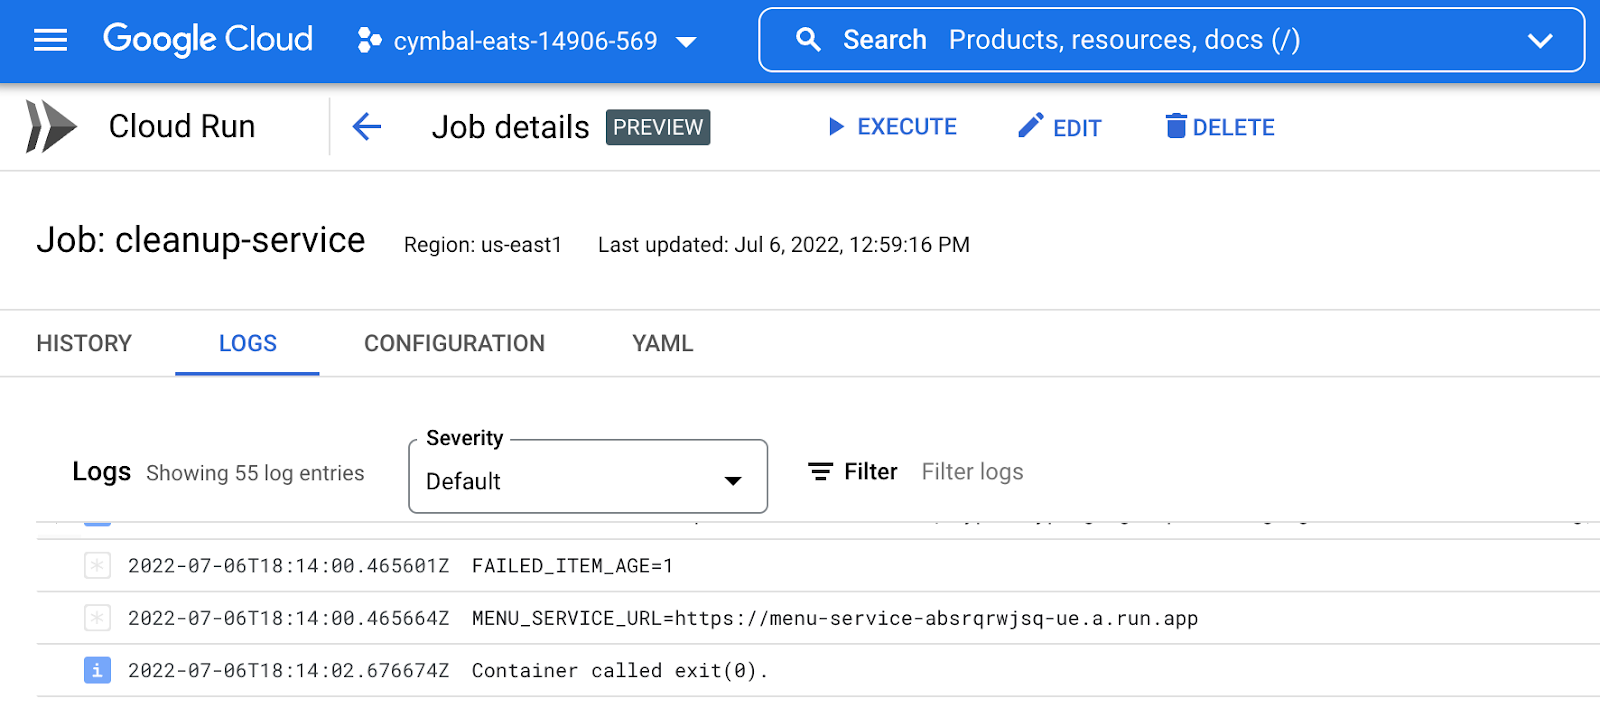Click the EDIT job button
This screenshot has height=708, width=1600.
(x=1060, y=127)
